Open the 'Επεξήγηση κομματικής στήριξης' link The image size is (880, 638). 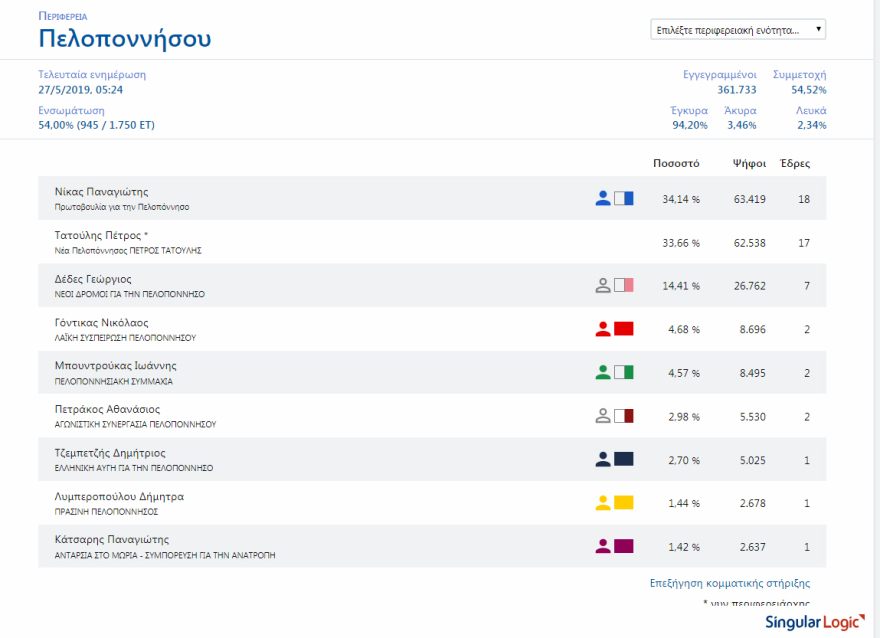(730, 583)
